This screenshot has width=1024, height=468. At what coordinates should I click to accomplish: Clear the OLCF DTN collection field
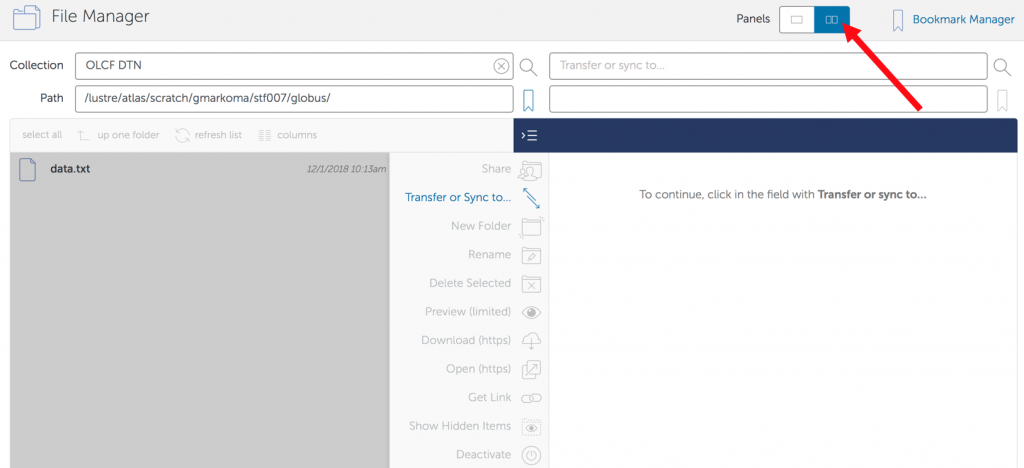(x=501, y=66)
